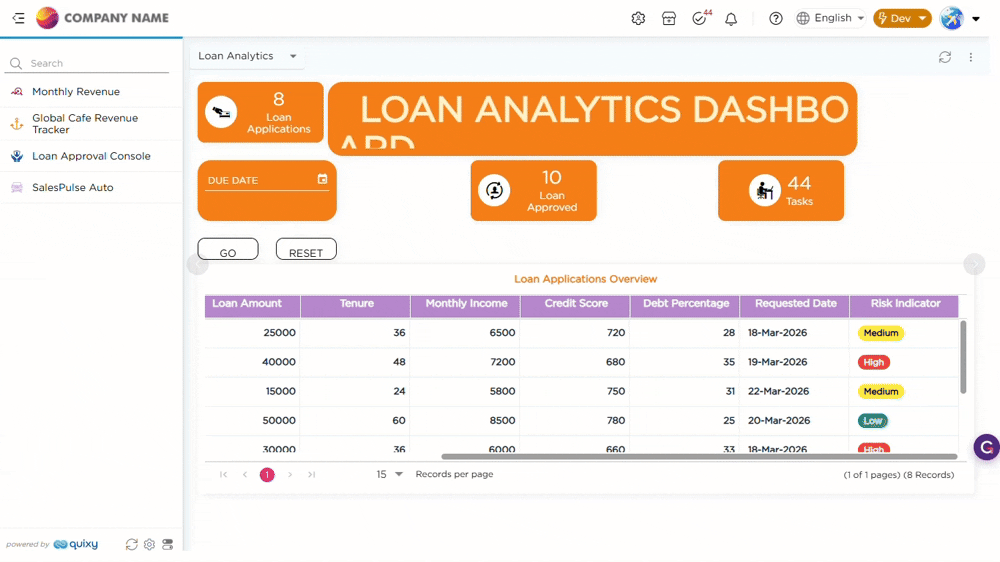Expand the English language dropdown
Screen dimensions: 1000x562
tap(832, 18)
